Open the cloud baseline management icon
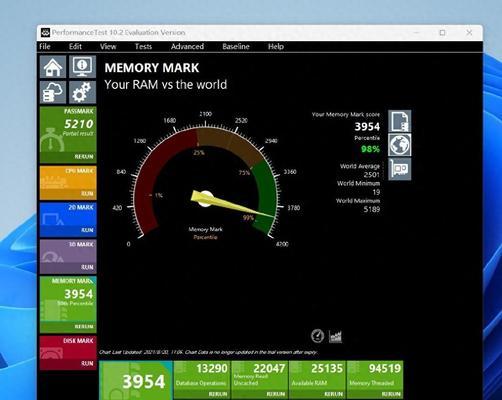Screen dimensions: 502x400 pyautogui.click(x=53, y=92)
